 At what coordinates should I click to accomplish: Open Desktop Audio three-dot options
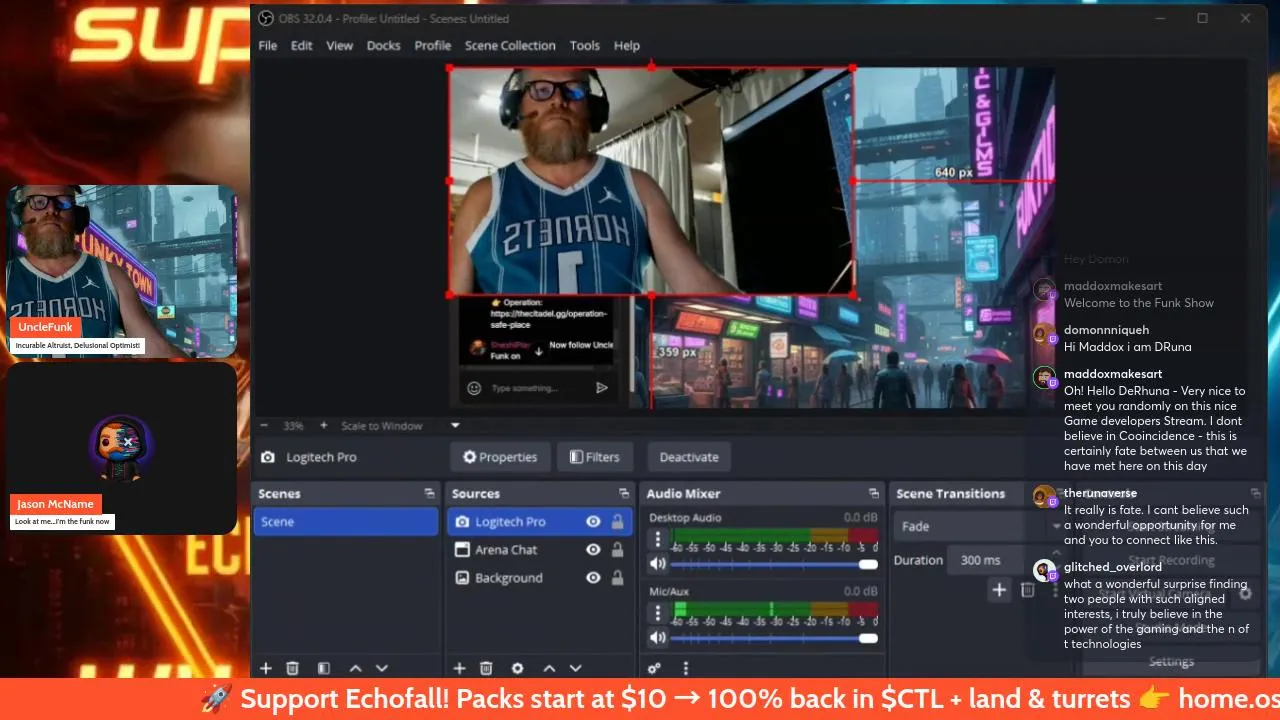(x=658, y=538)
